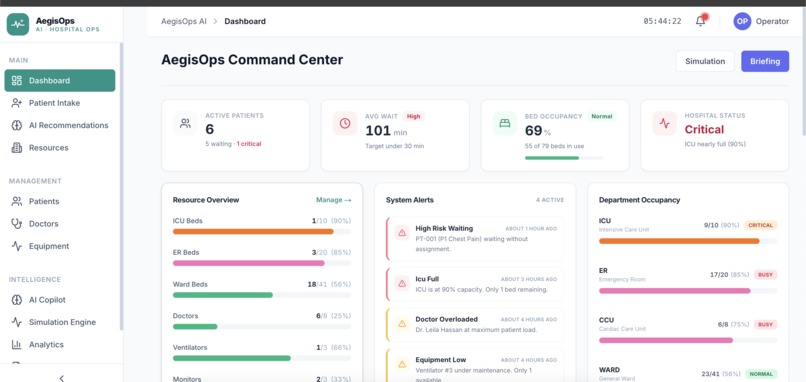Click the Avg Wait clock icon

(x=345, y=123)
